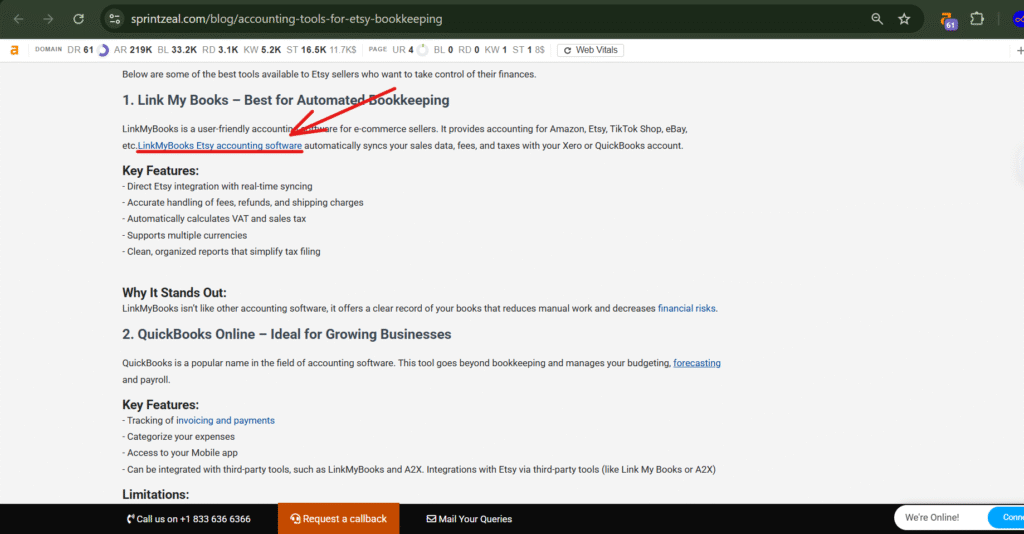Open the financial risks link
This screenshot has height=534, width=1024.
(x=686, y=309)
